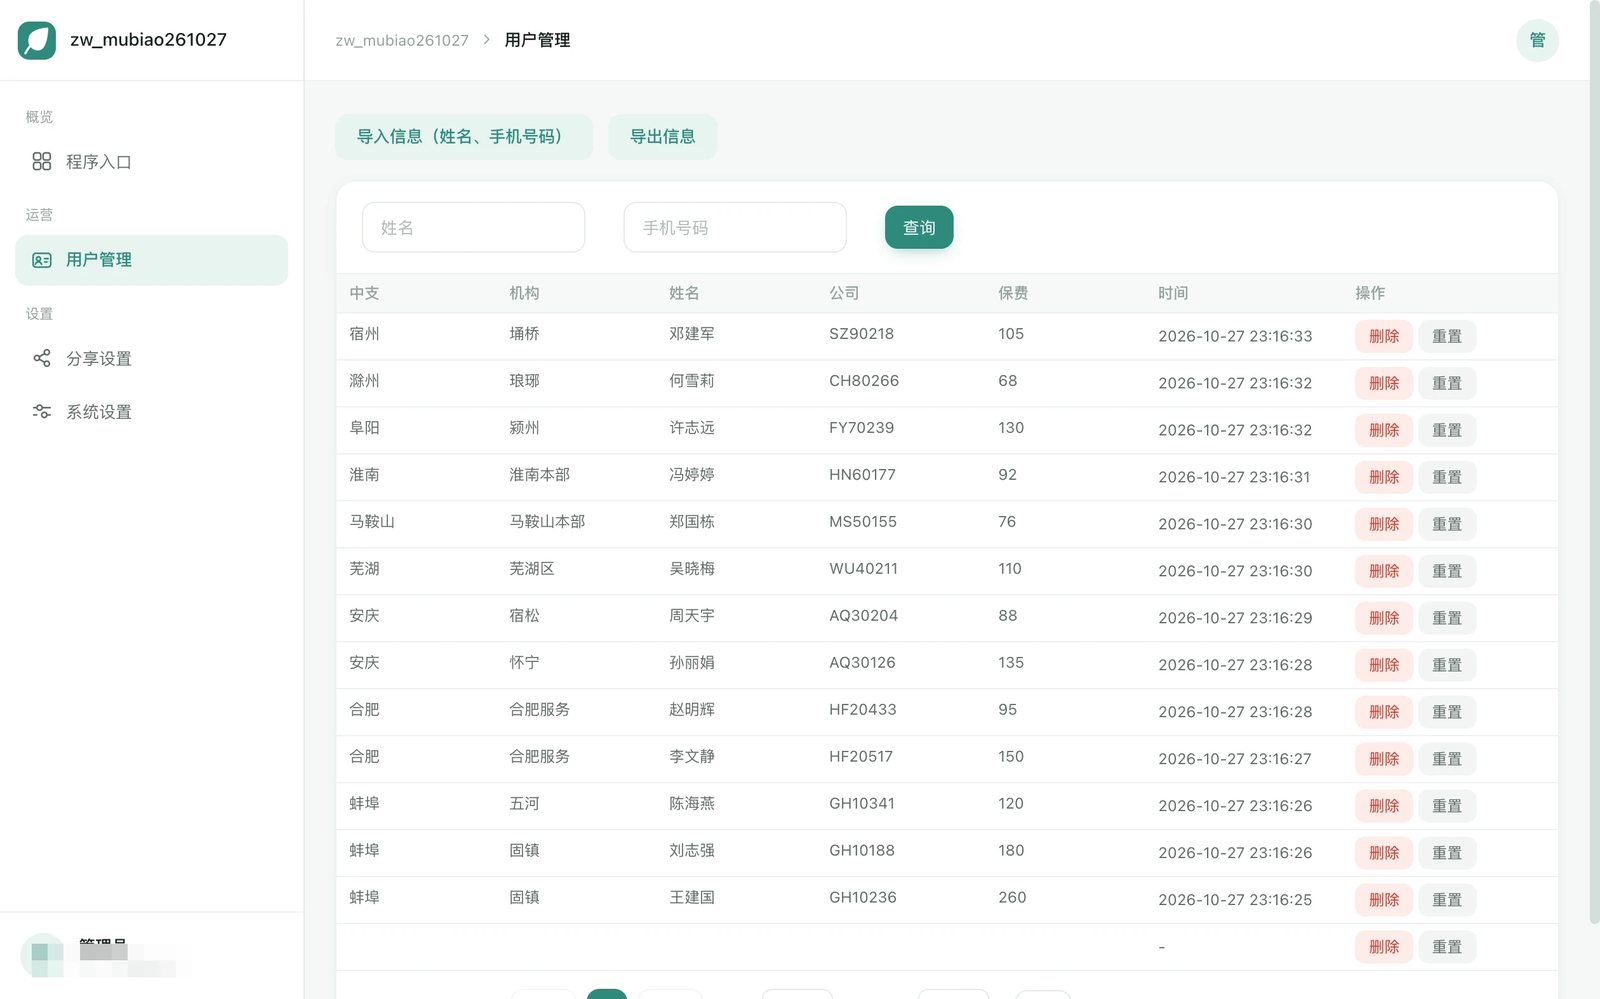This screenshot has width=1600, height=999.
Task: Reset the 周天宇 row
Action: click(1447, 618)
